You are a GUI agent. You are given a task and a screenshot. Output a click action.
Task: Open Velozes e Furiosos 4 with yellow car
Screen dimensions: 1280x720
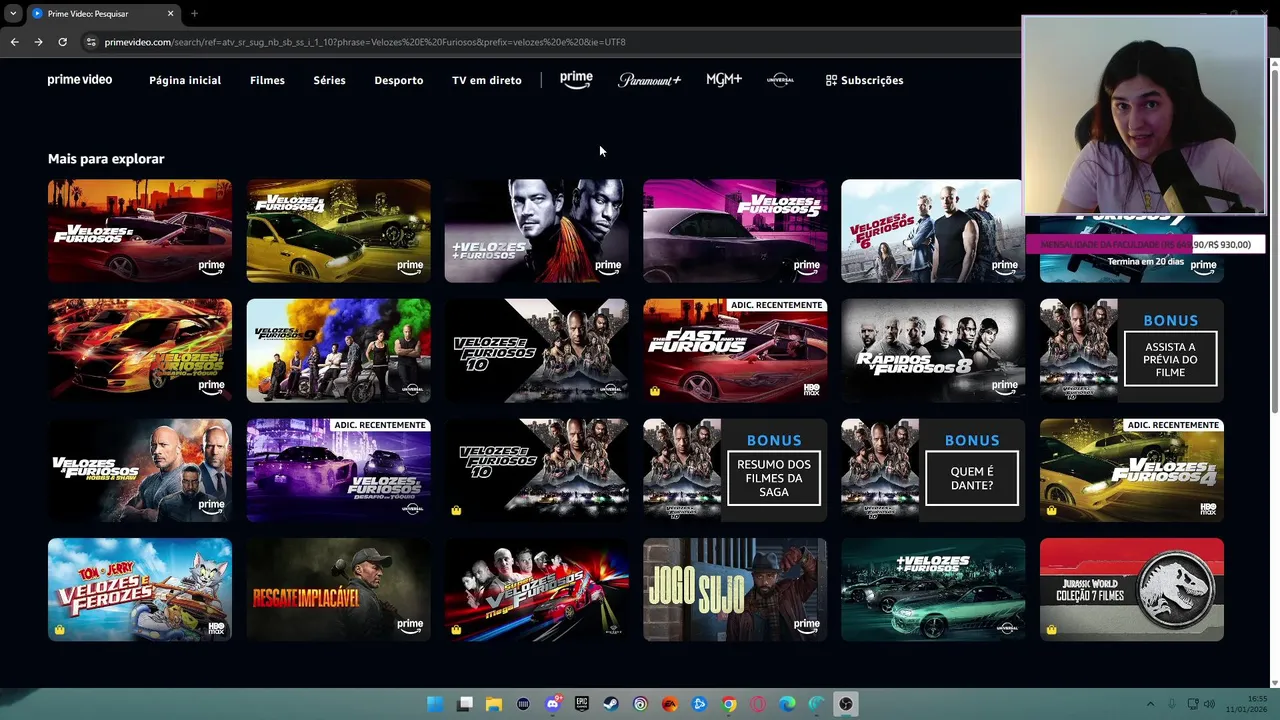pos(339,231)
